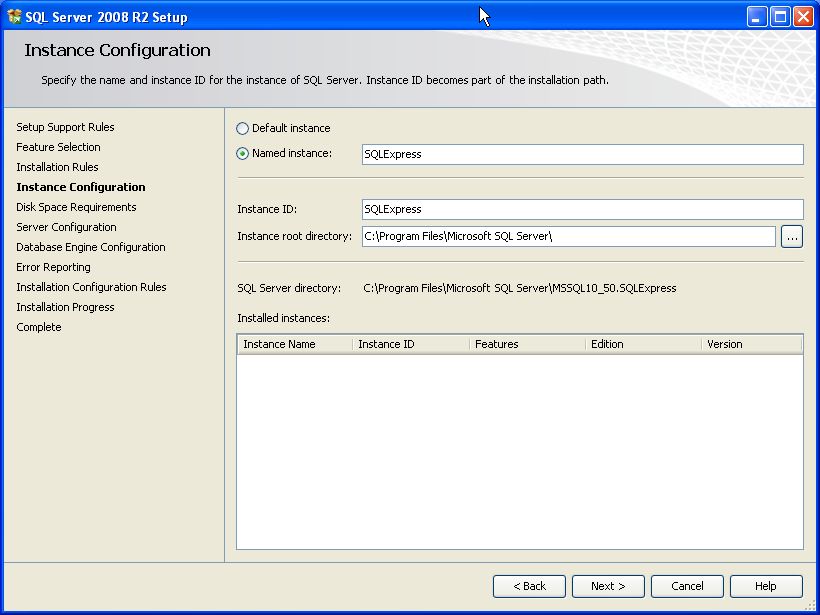The width and height of the screenshot is (820, 615).
Task: Maximize the setup window
Action: tap(780, 16)
